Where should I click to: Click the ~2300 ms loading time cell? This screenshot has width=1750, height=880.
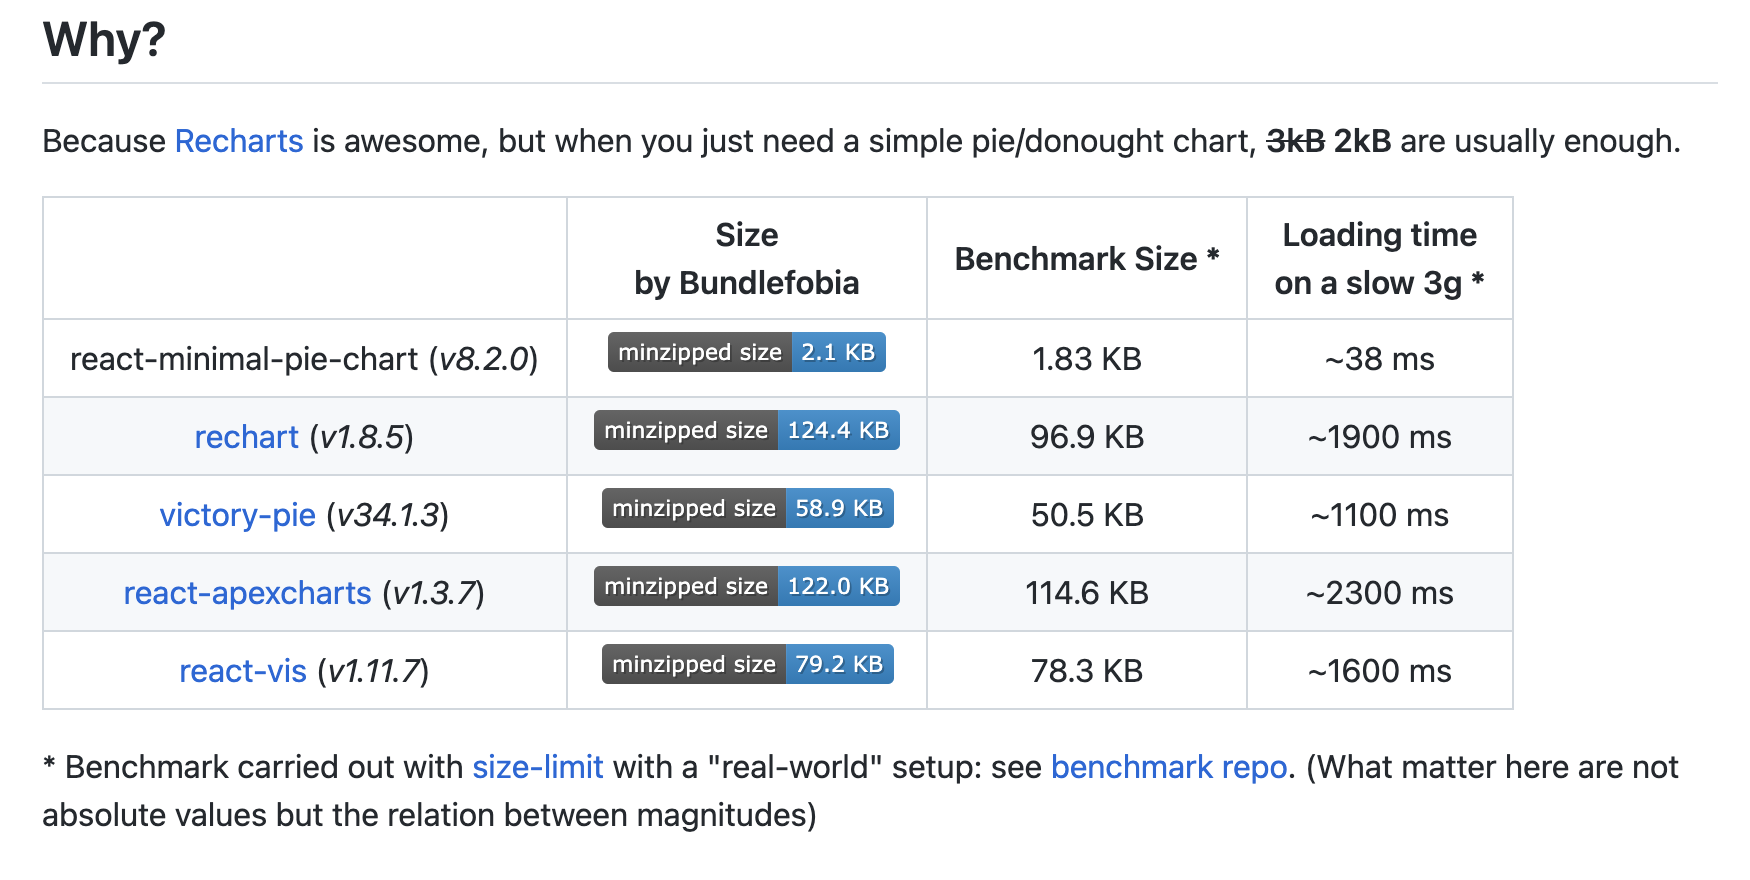tap(1379, 593)
